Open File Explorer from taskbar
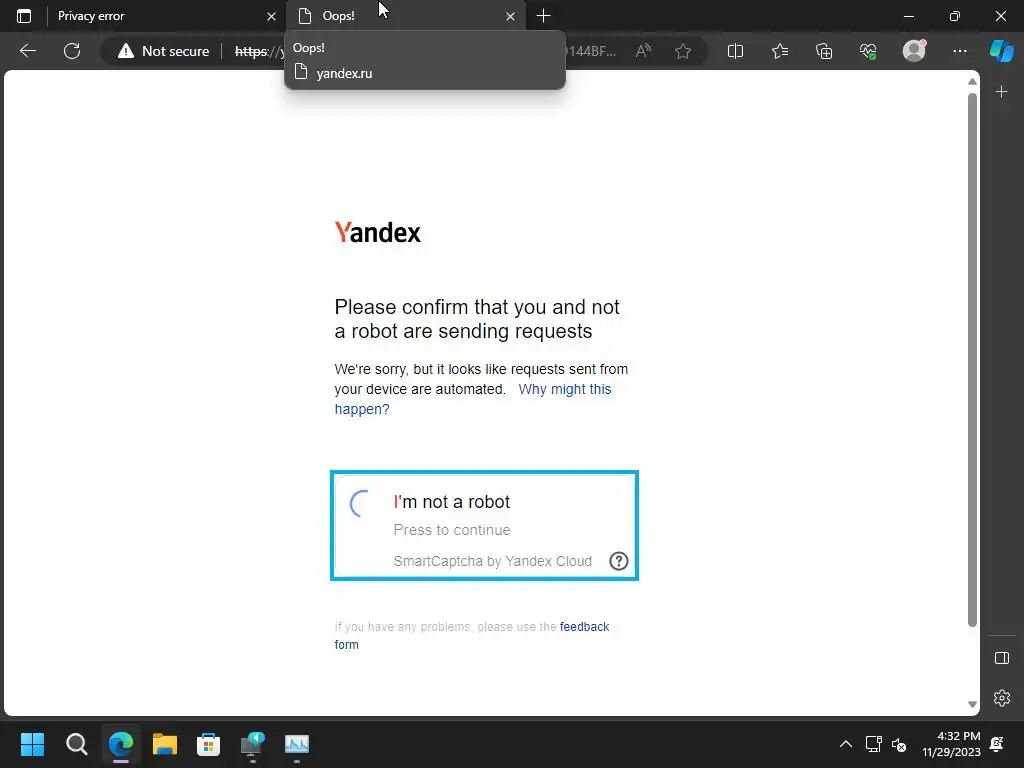 tap(165, 744)
